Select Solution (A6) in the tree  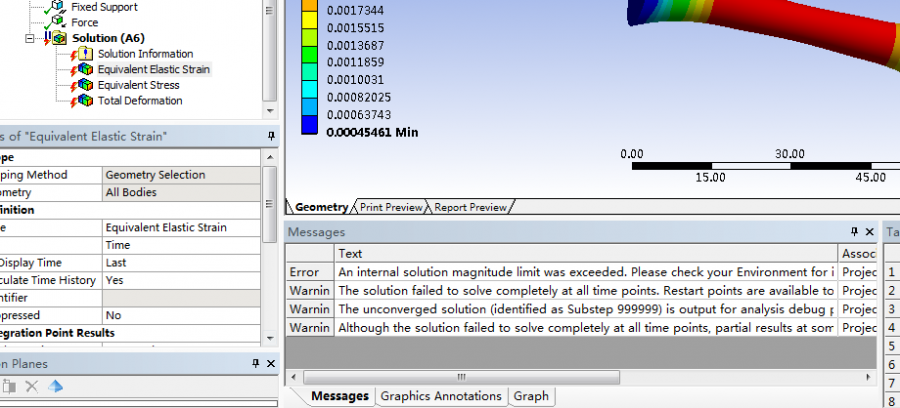pyautogui.click(x=108, y=38)
